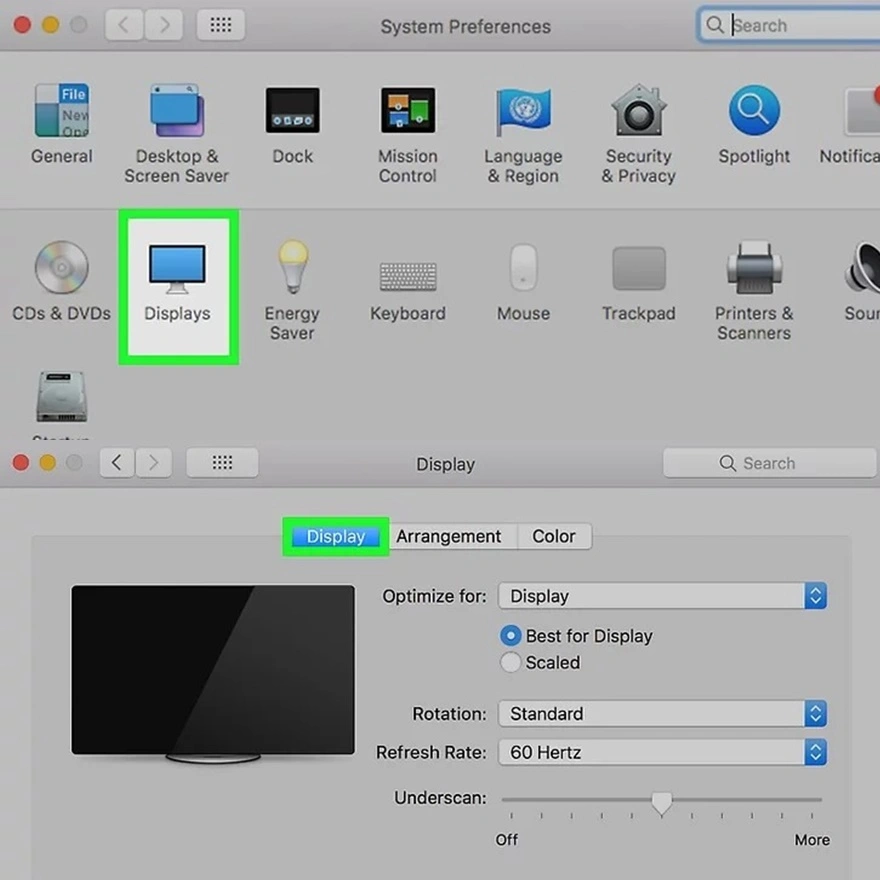Switch to the Color tab
880x880 pixels.
coord(554,536)
